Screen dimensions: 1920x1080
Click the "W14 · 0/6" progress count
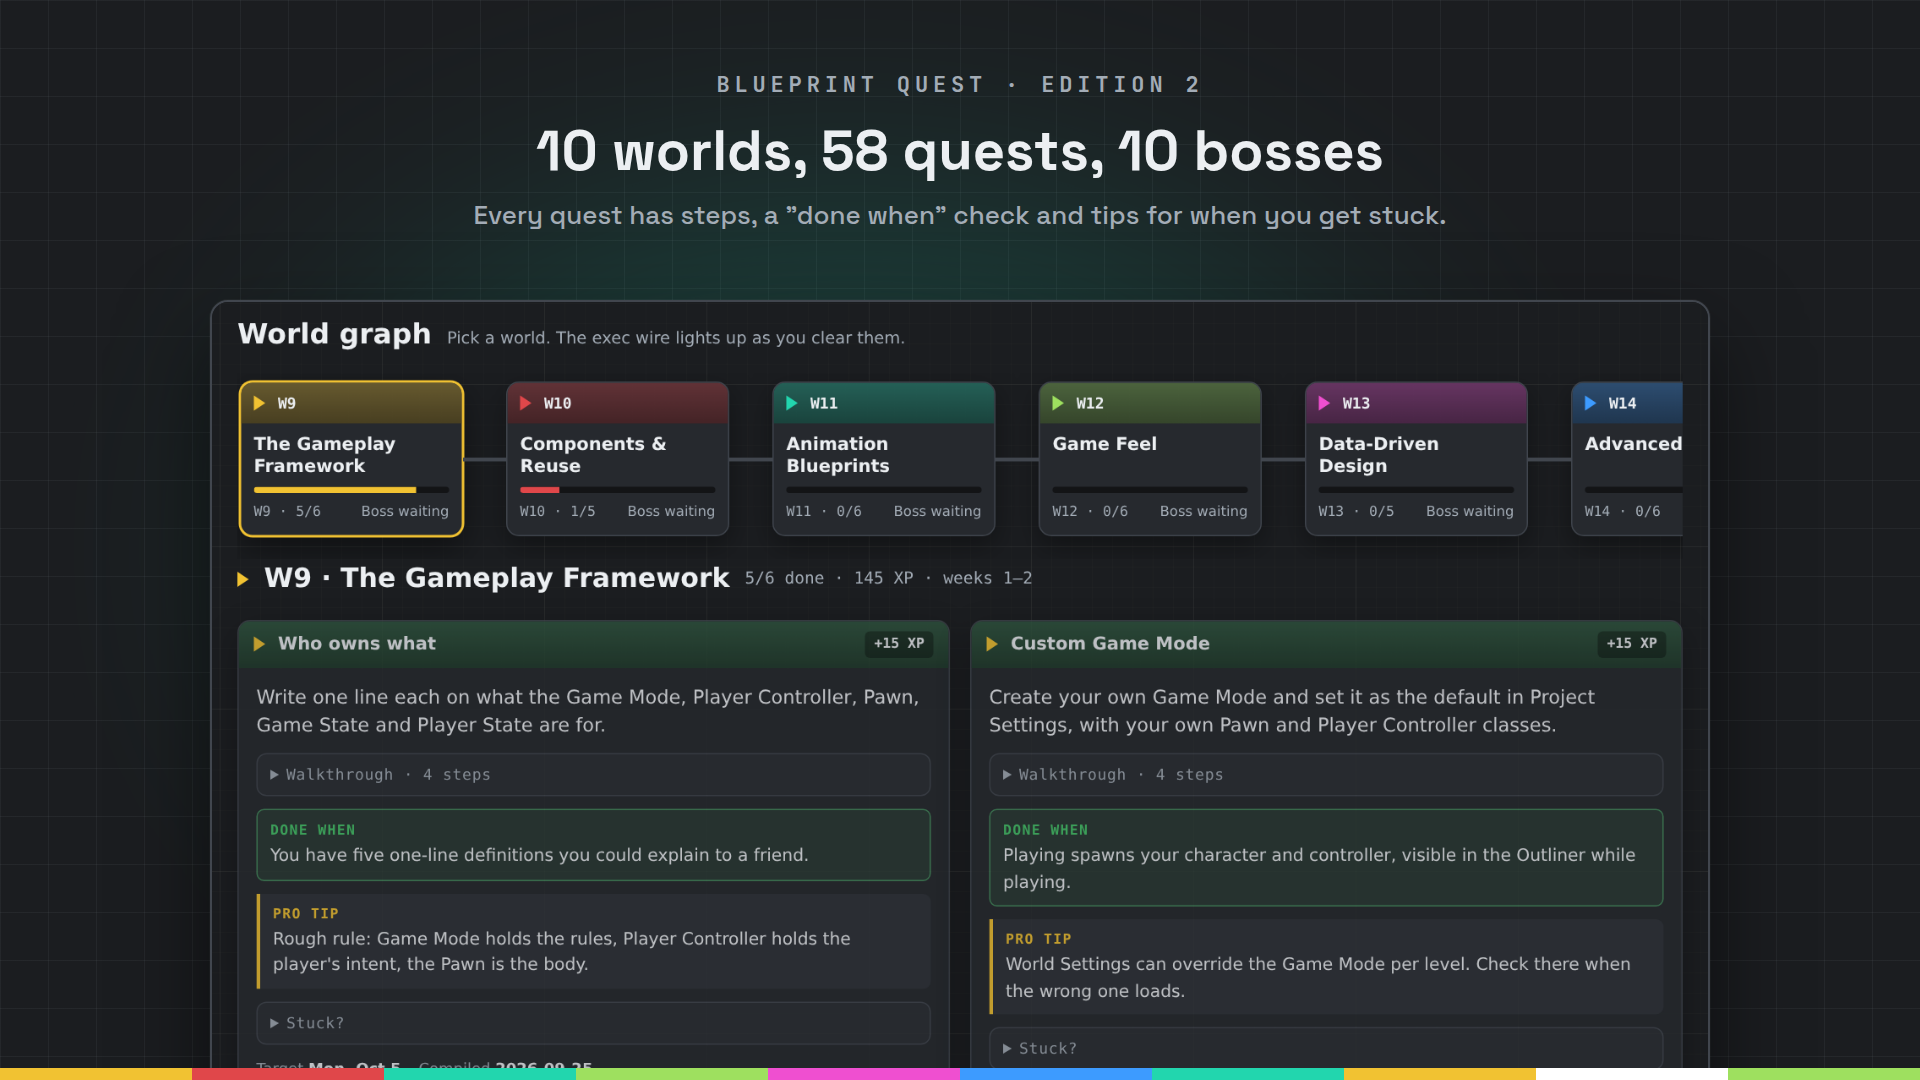click(1622, 511)
